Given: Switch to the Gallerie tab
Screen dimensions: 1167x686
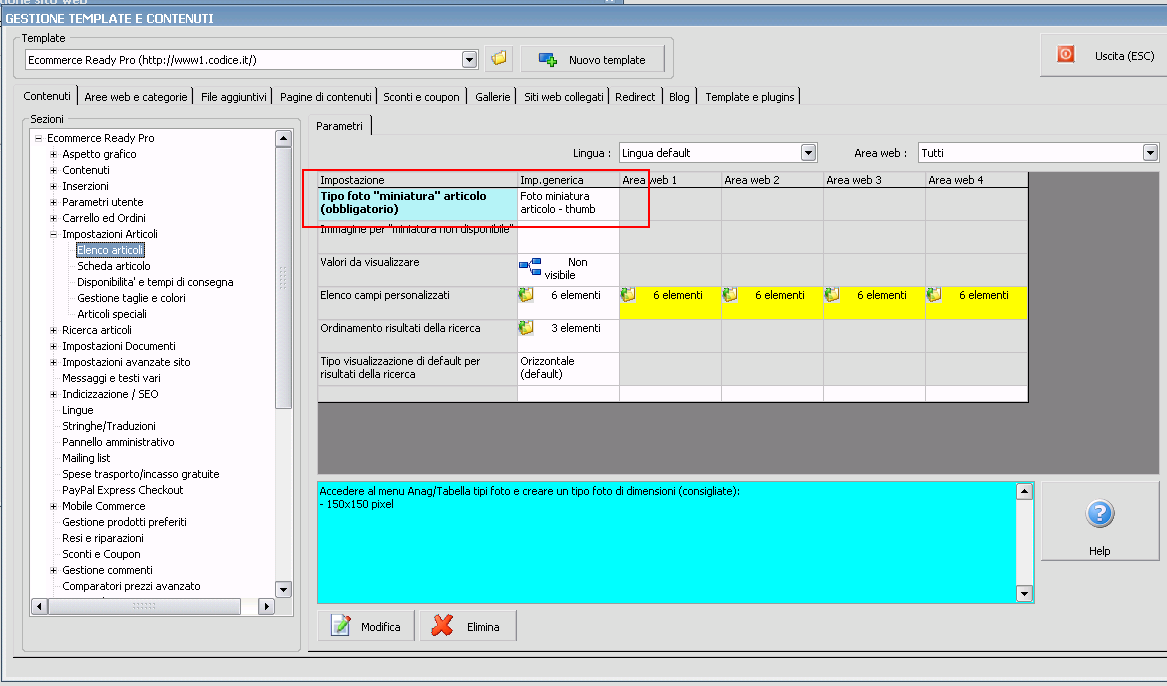Looking at the screenshot, I should [x=493, y=97].
